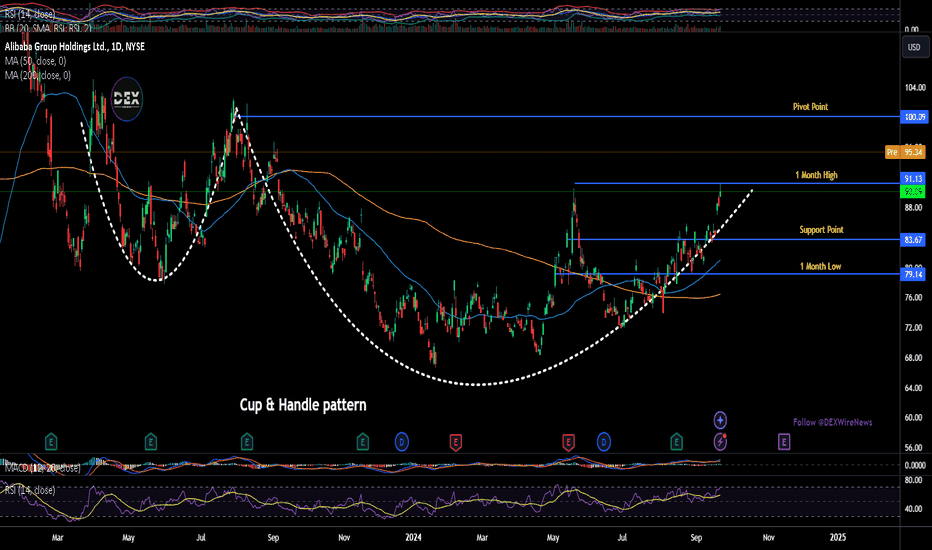932x550 pixels.
Task: Click the 100.39 price tag
Action: (914, 117)
